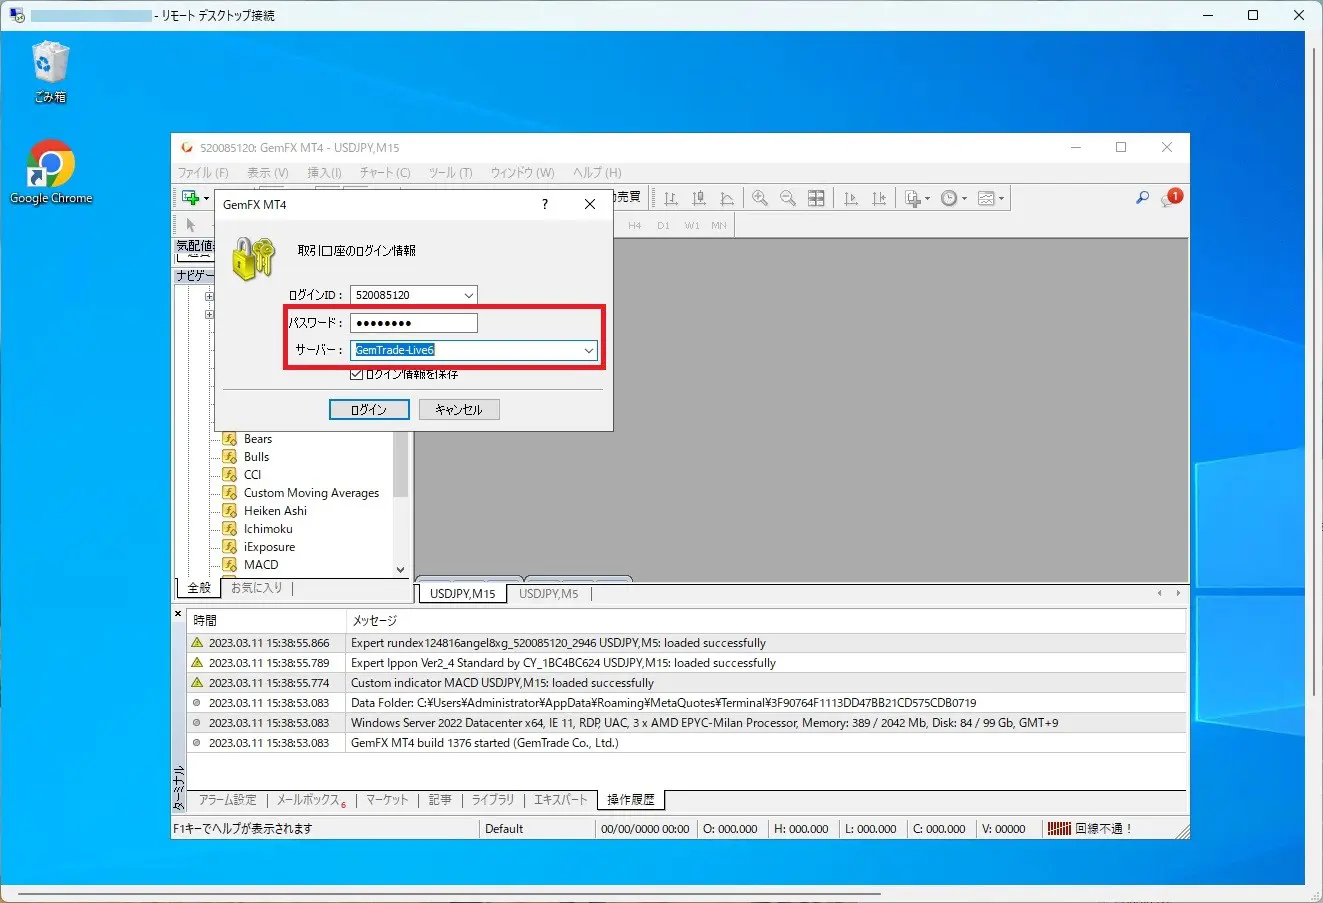Select the Ichimoku indicator in navigator
This screenshot has height=903, width=1323.
tap(268, 529)
